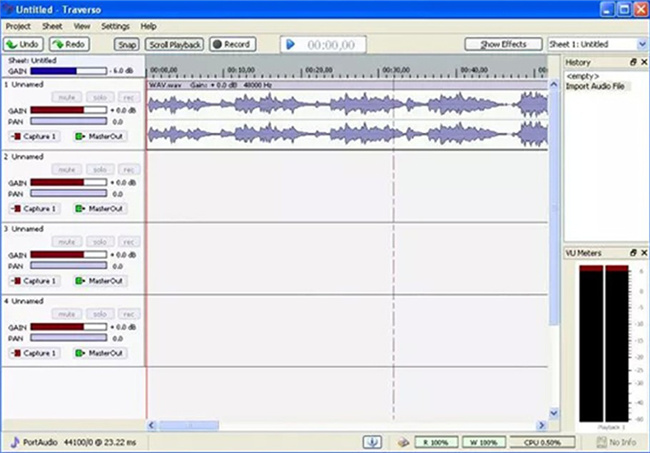Select Import Audio File in History list
Image resolution: width=650 pixels, height=453 pixels.
click(x=596, y=86)
